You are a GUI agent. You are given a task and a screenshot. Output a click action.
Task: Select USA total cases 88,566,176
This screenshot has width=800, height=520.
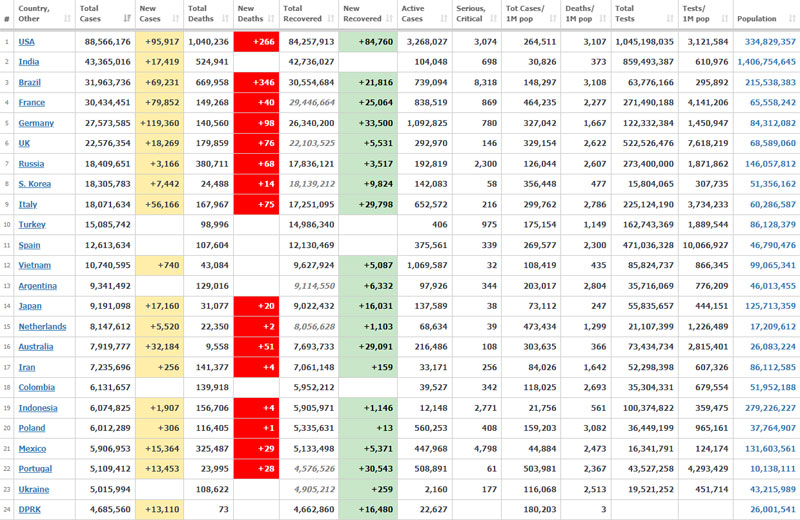click(x=108, y=42)
